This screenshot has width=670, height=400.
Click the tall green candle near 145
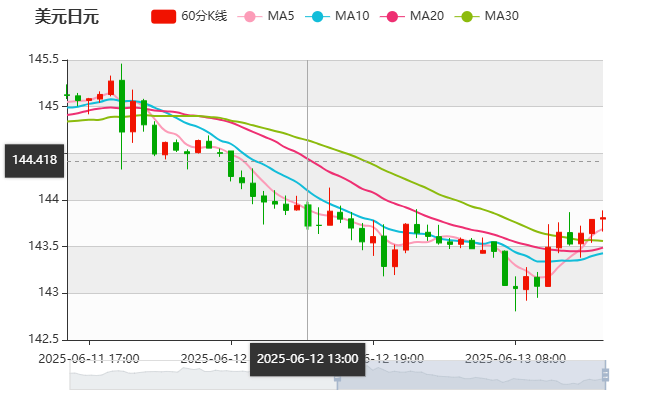[121, 106]
